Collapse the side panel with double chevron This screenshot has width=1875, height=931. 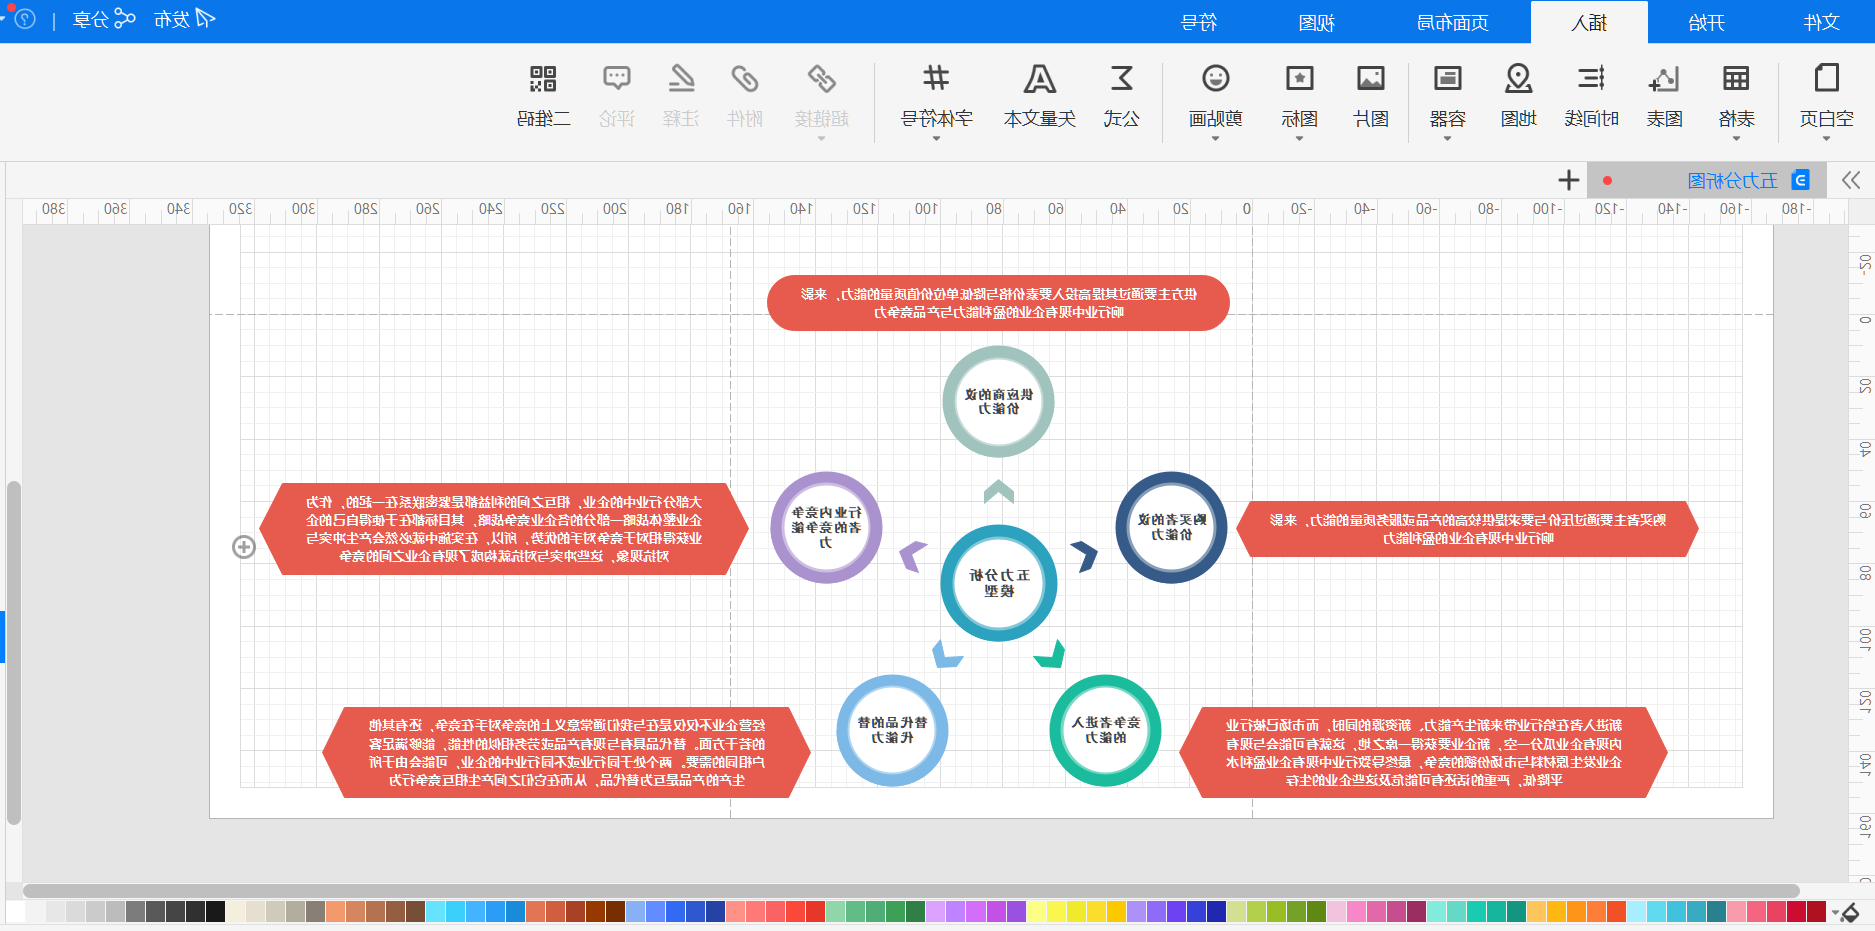(1851, 180)
